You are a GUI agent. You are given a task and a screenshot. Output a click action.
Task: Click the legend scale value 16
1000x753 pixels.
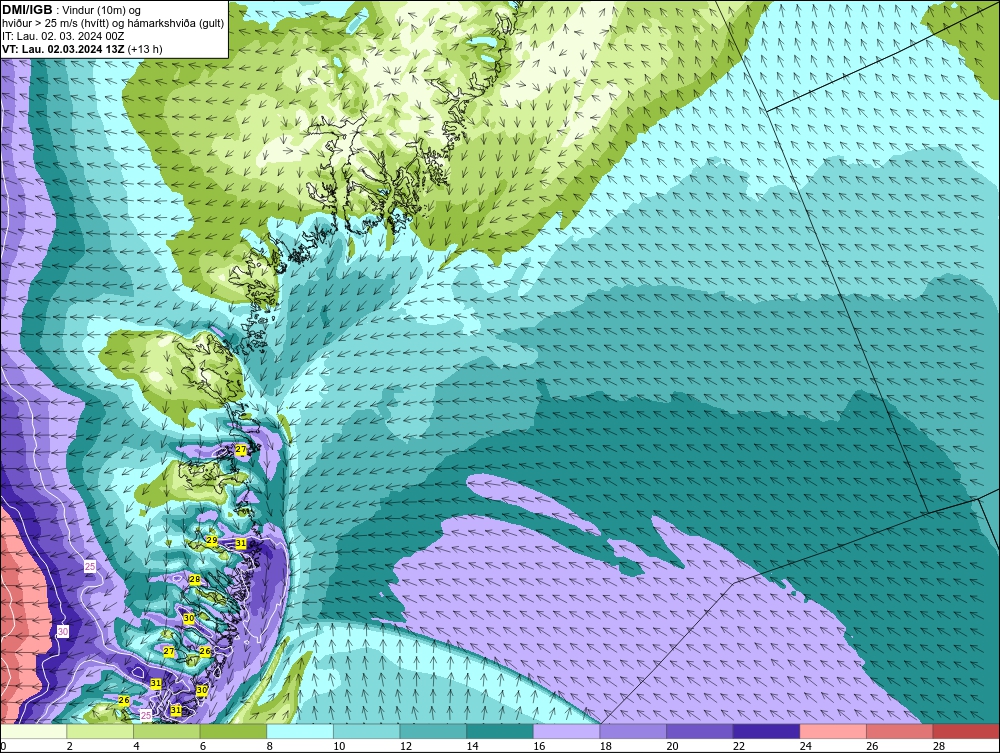[x=539, y=746]
